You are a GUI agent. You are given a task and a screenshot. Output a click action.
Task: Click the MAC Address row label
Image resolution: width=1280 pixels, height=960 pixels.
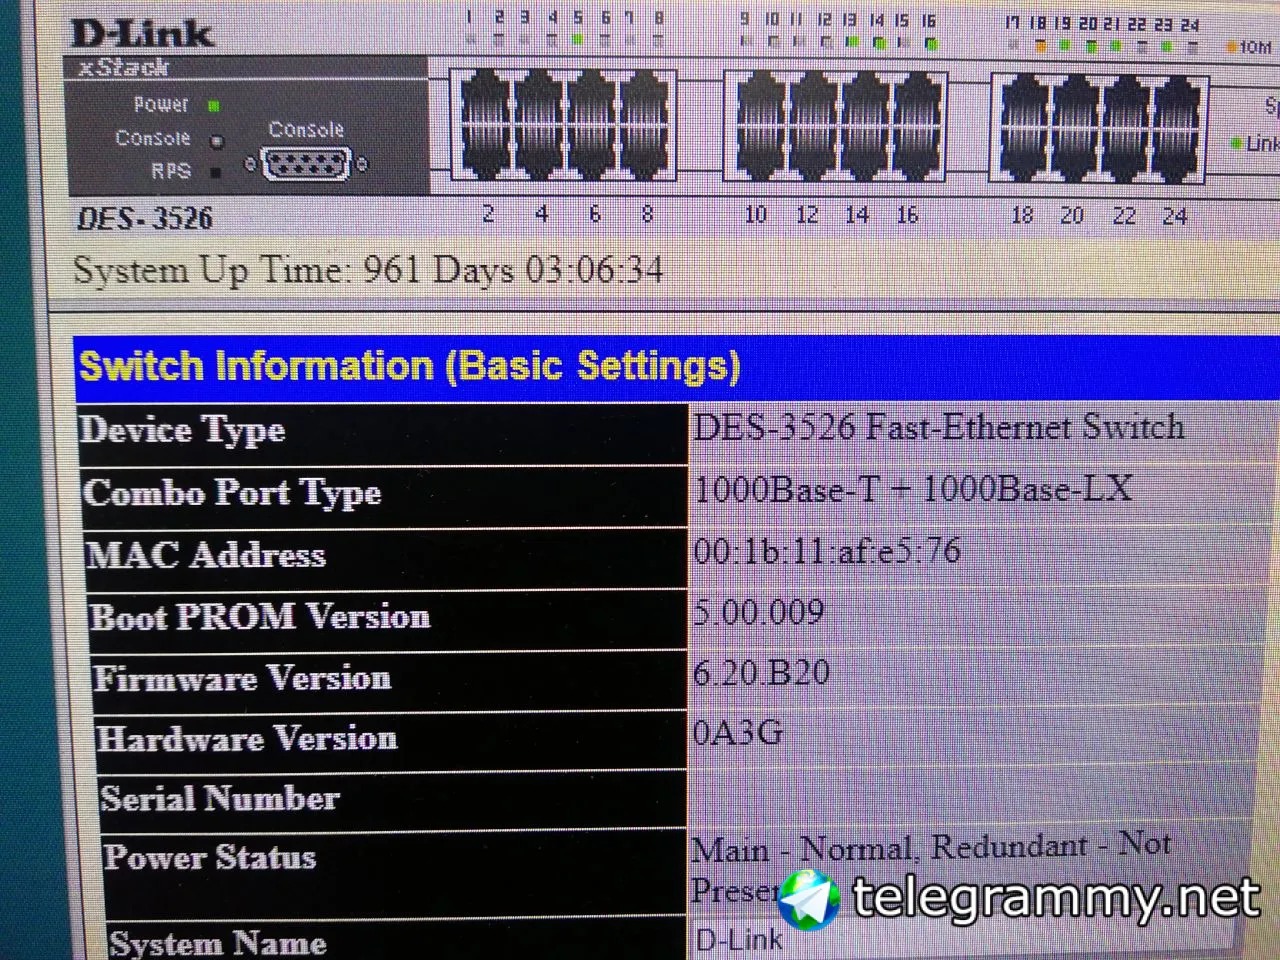(206, 555)
